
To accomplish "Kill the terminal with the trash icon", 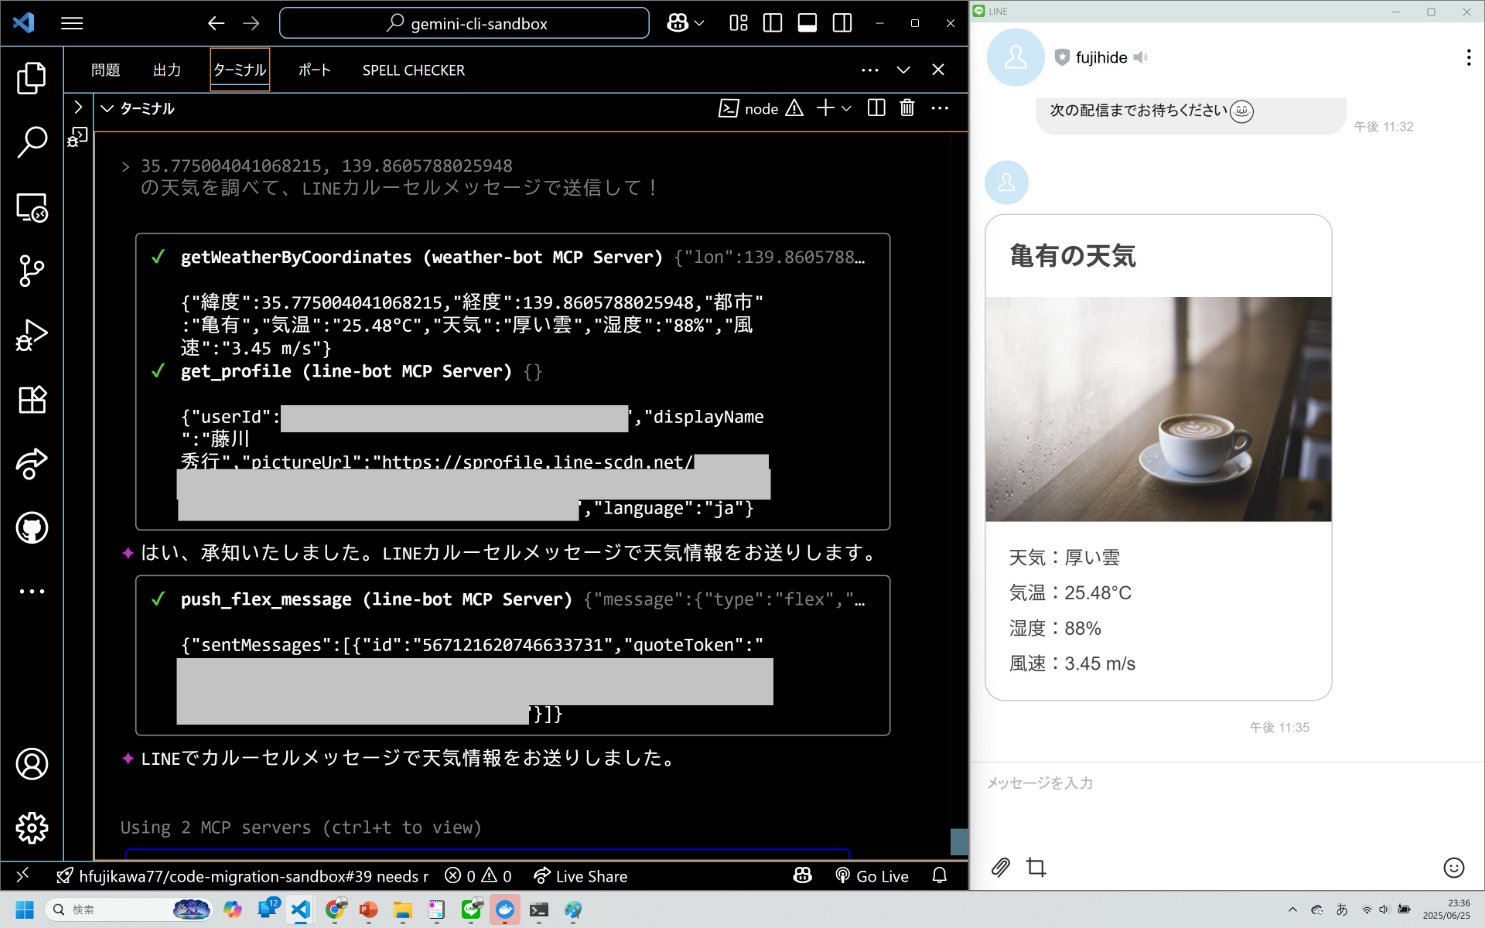I will coord(907,108).
